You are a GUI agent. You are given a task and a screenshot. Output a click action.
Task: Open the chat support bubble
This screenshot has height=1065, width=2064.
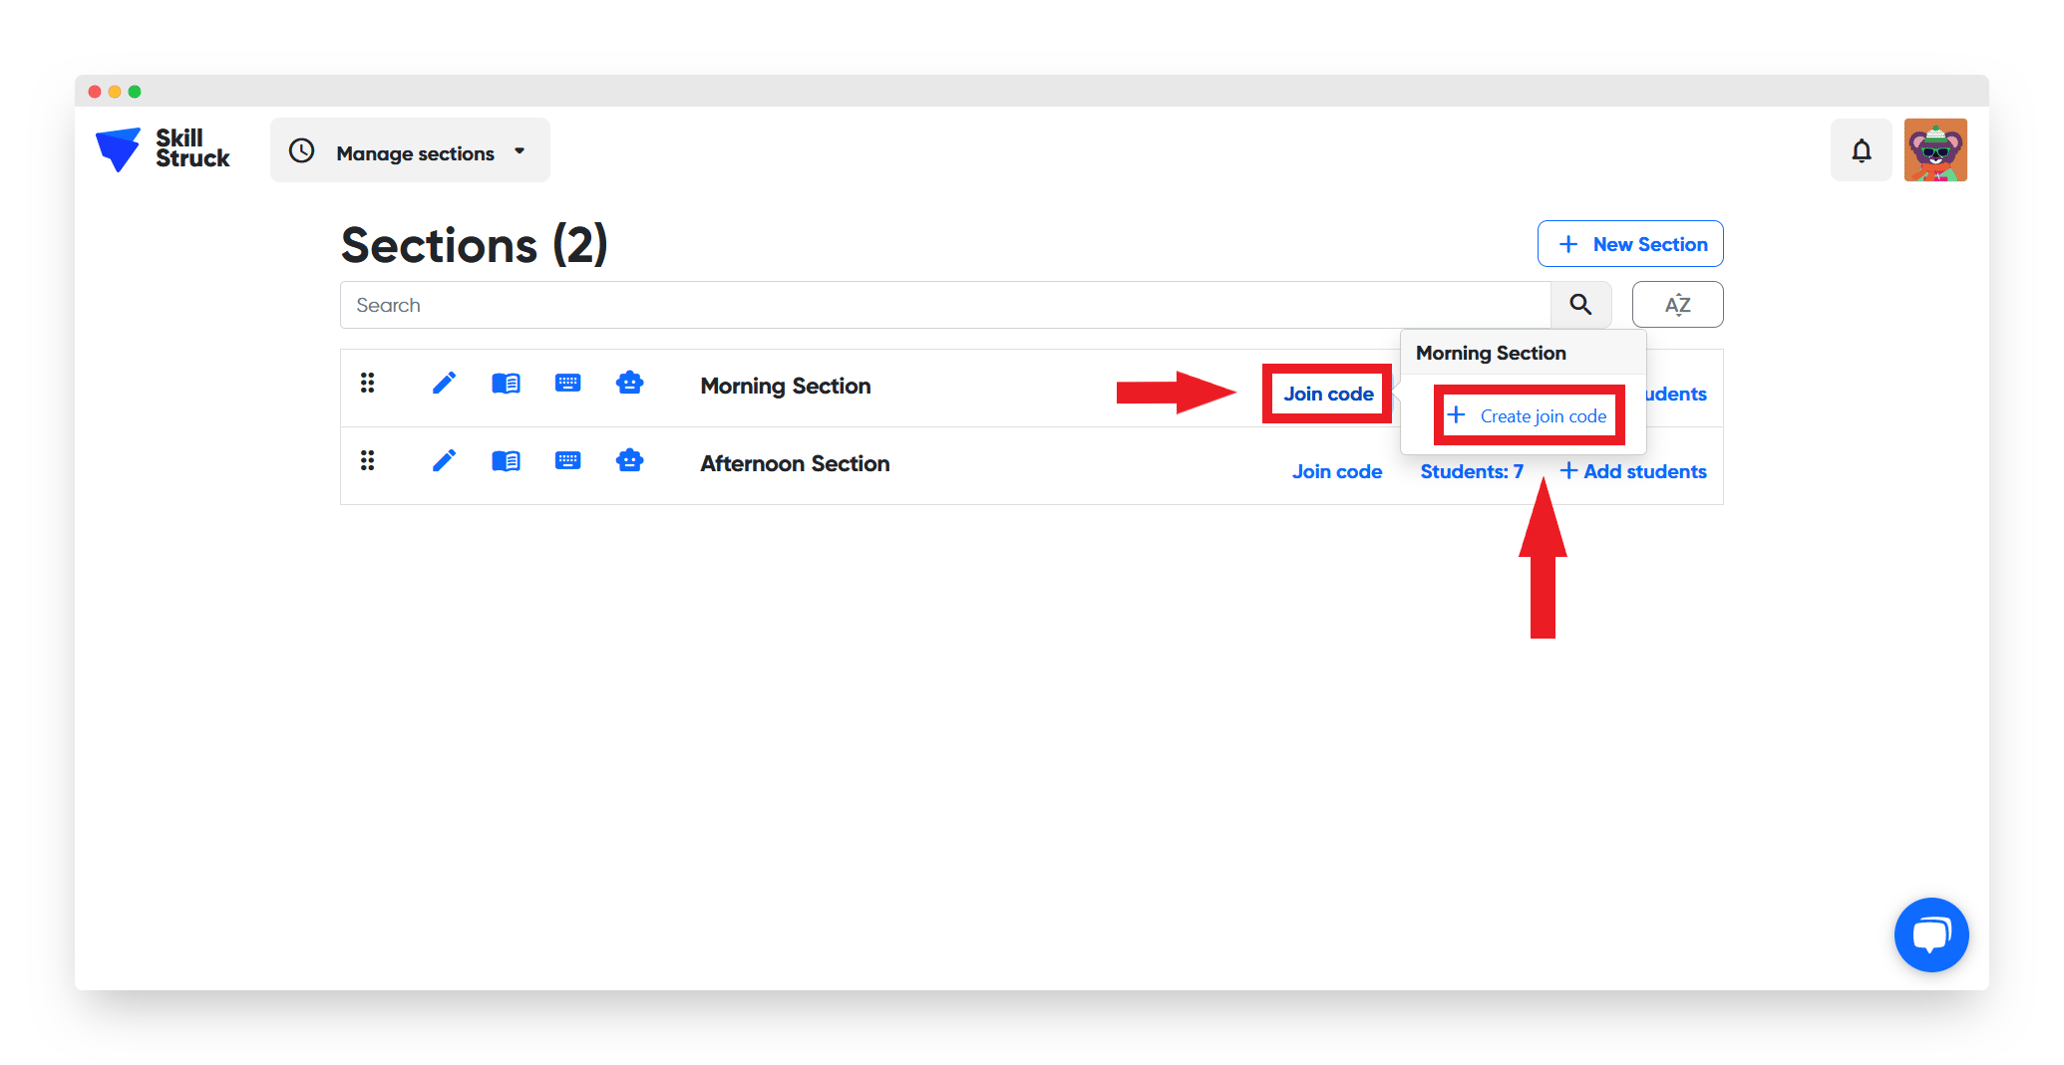(1931, 935)
